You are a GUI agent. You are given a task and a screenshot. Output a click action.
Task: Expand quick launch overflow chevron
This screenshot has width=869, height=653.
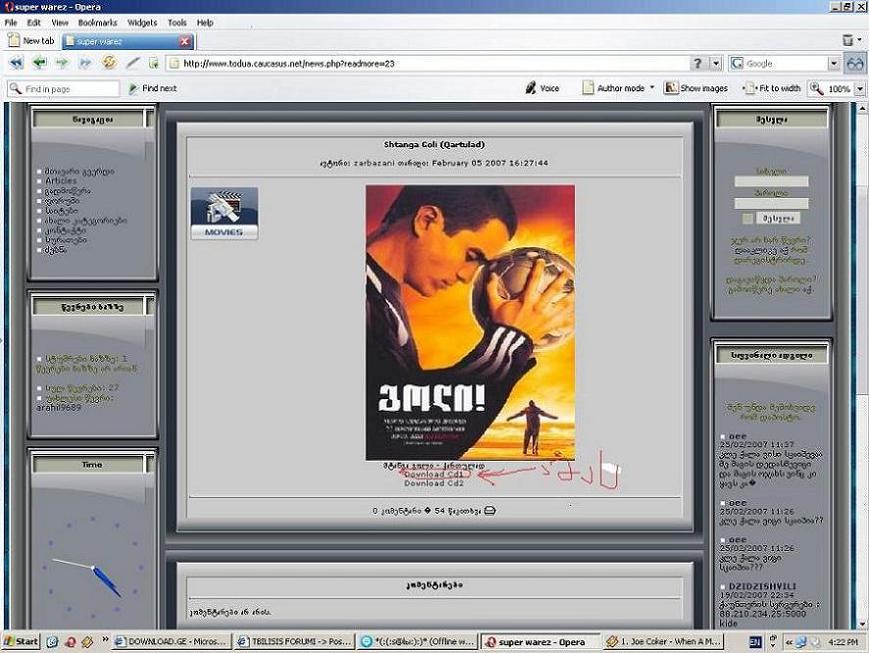[105, 639]
